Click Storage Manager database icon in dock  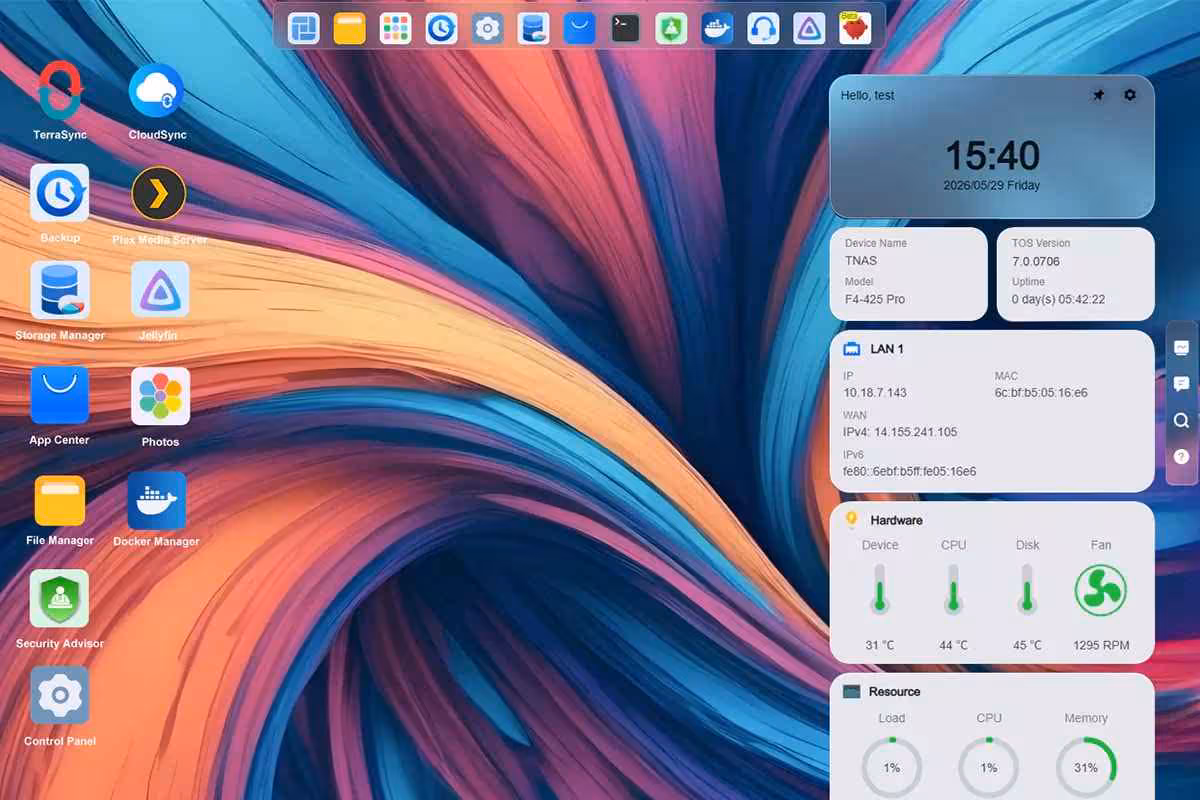(533, 28)
